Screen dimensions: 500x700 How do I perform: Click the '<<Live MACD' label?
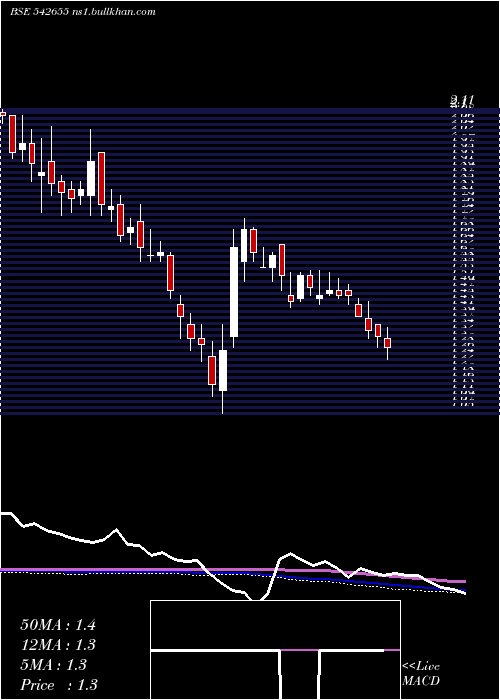pos(421,674)
